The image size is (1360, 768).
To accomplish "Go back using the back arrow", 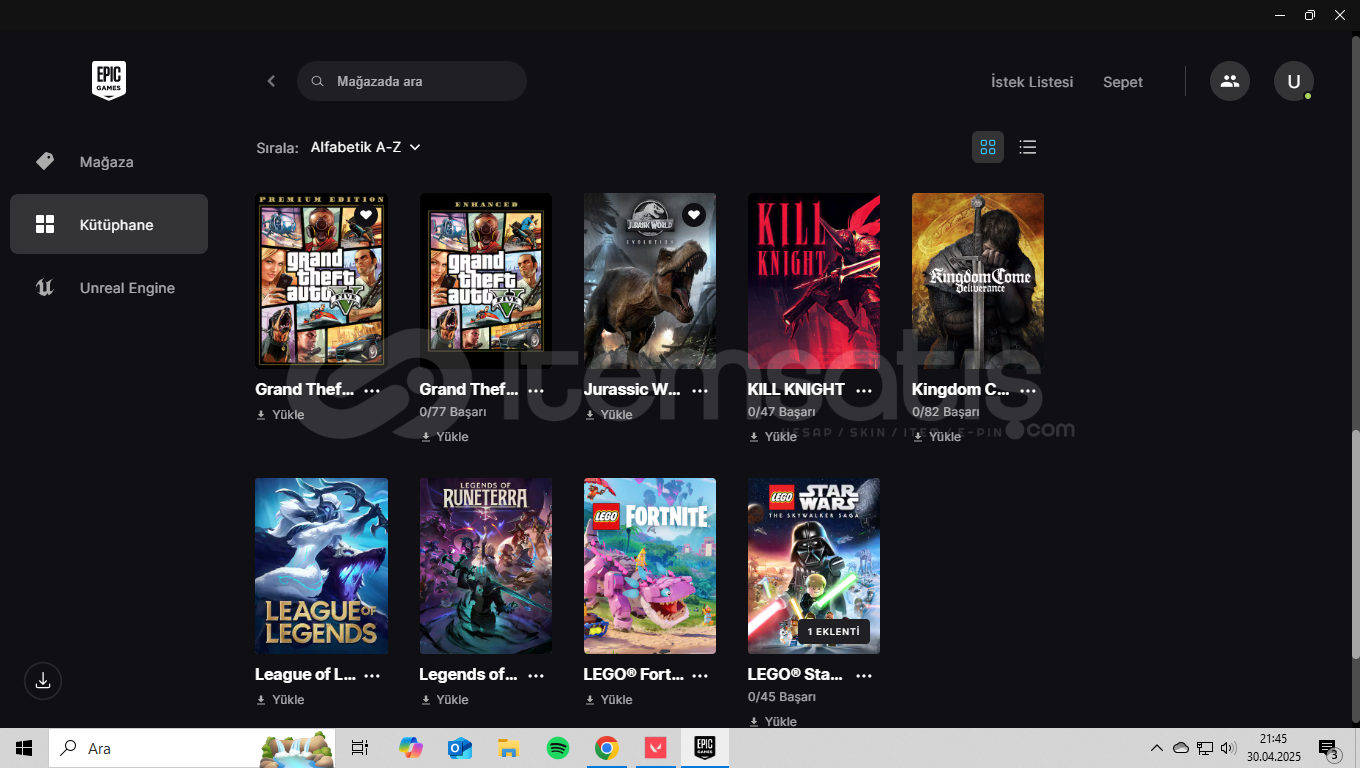I will [271, 81].
